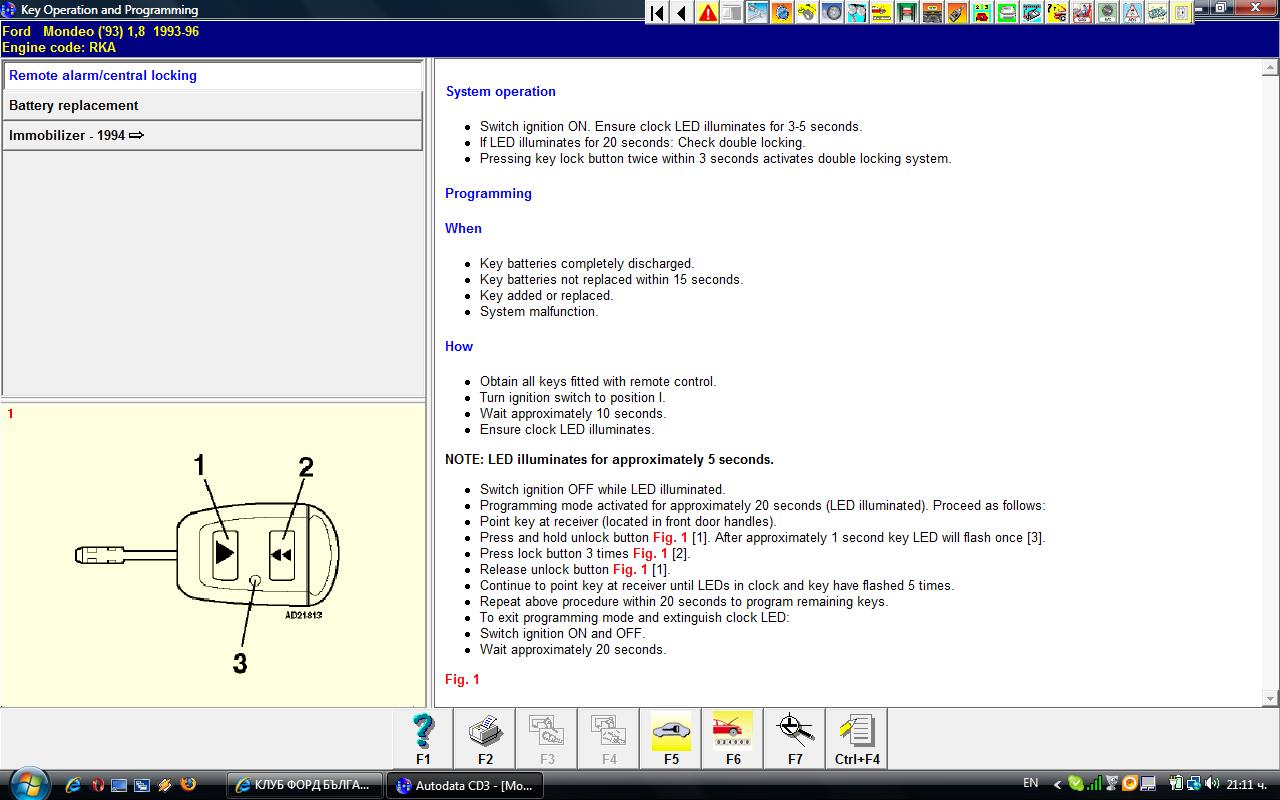Click the F7 magnifier search icon

(x=795, y=739)
